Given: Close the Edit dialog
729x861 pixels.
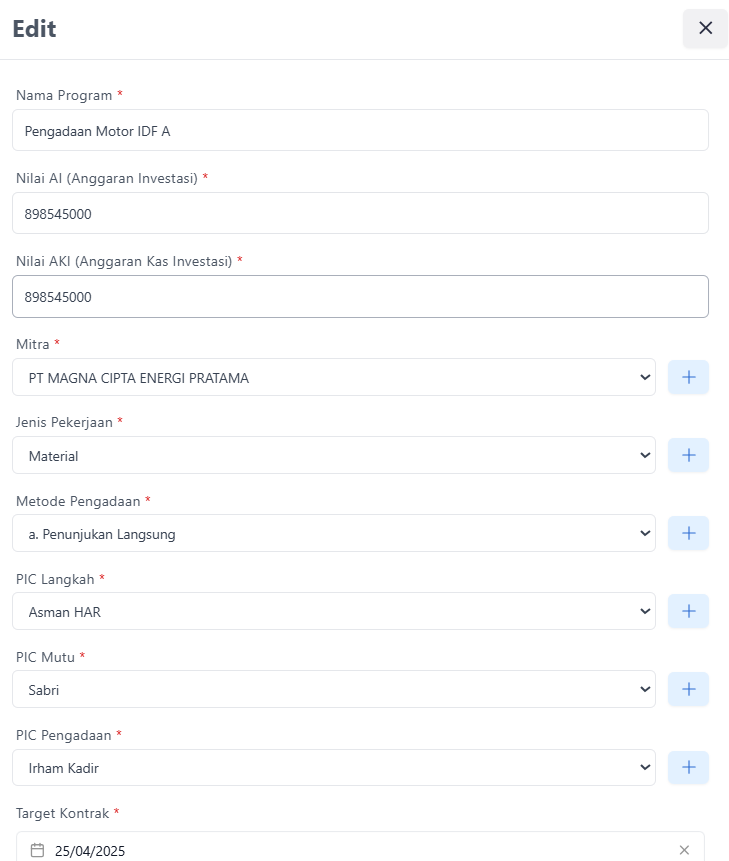Looking at the screenshot, I should tap(705, 28).
